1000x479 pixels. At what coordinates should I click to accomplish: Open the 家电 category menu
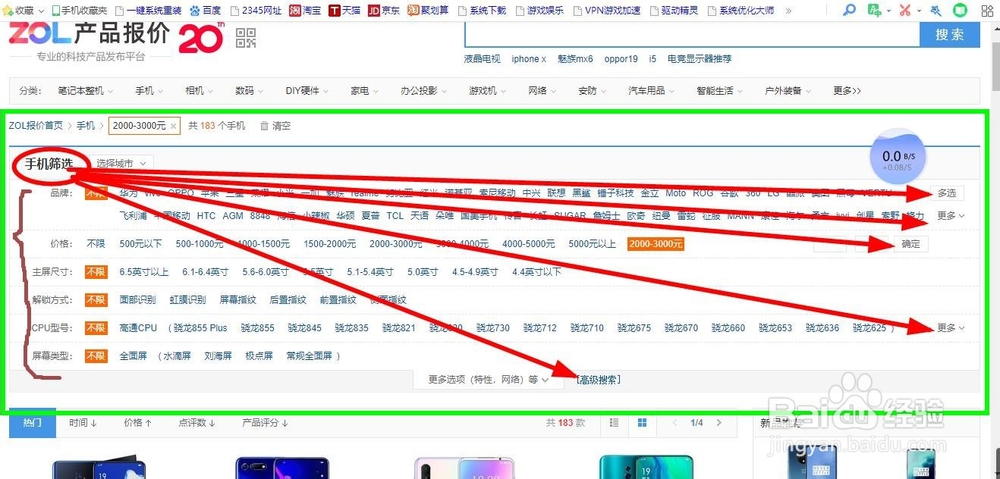[365, 91]
